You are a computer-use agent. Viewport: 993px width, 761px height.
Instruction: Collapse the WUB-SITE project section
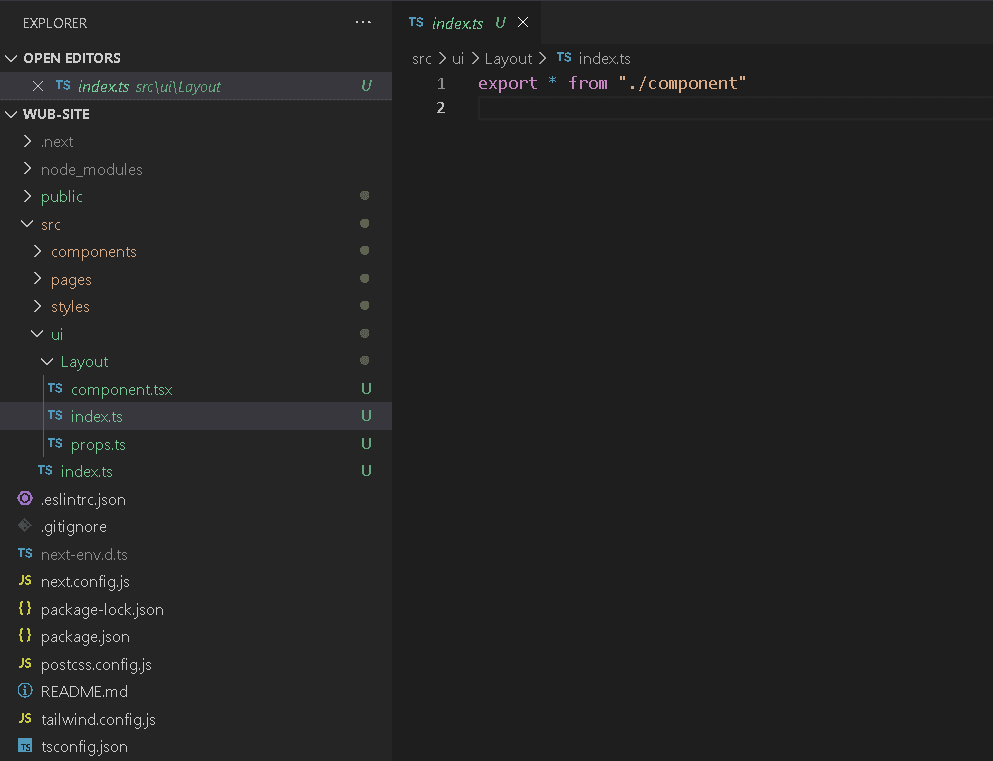[x=12, y=114]
